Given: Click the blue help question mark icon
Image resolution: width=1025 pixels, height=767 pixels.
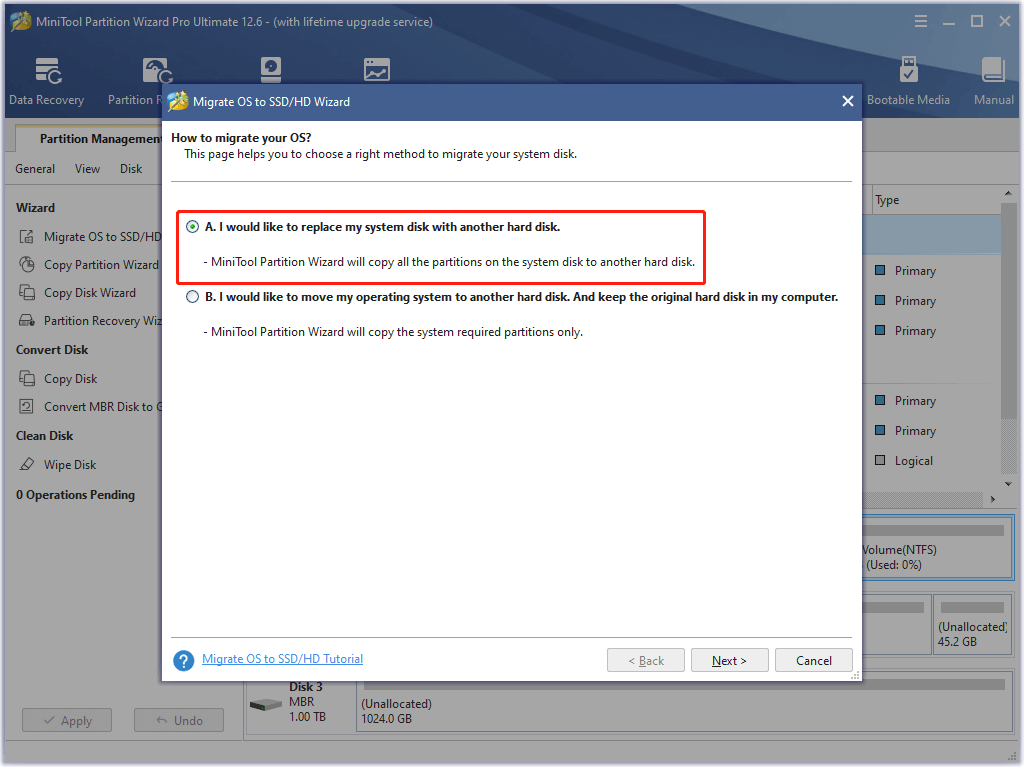Looking at the screenshot, I should [184, 660].
